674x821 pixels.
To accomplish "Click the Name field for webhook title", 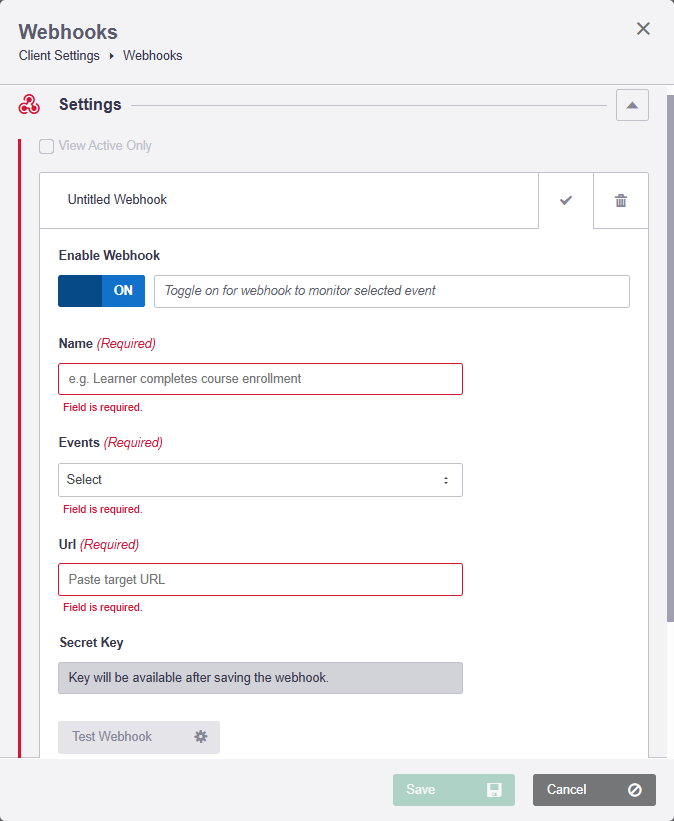I will (x=260, y=379).
